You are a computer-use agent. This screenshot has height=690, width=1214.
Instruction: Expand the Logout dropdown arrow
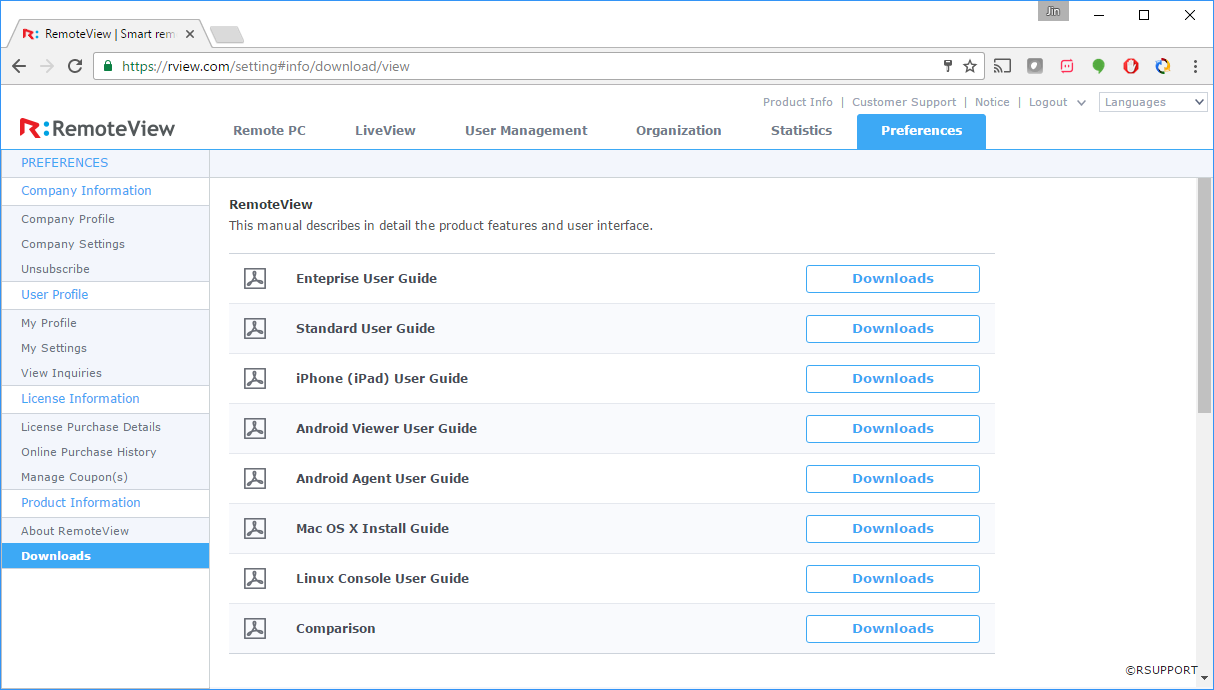tap(1081, 103)
